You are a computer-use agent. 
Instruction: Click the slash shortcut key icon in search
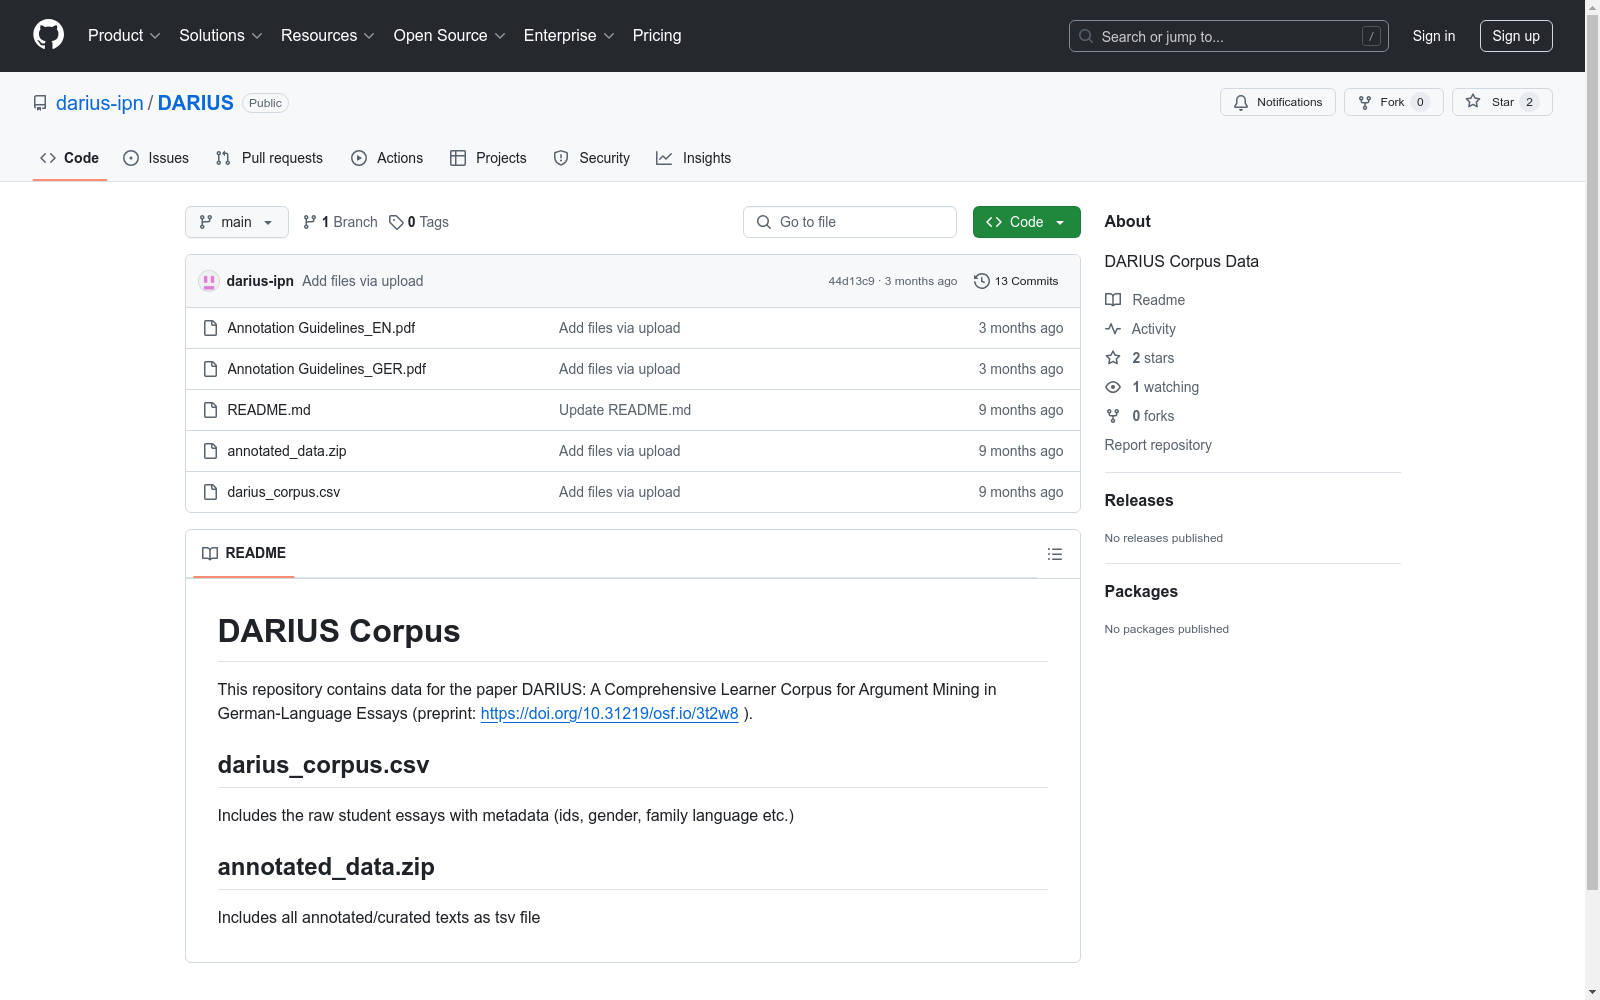point(1371,36)
